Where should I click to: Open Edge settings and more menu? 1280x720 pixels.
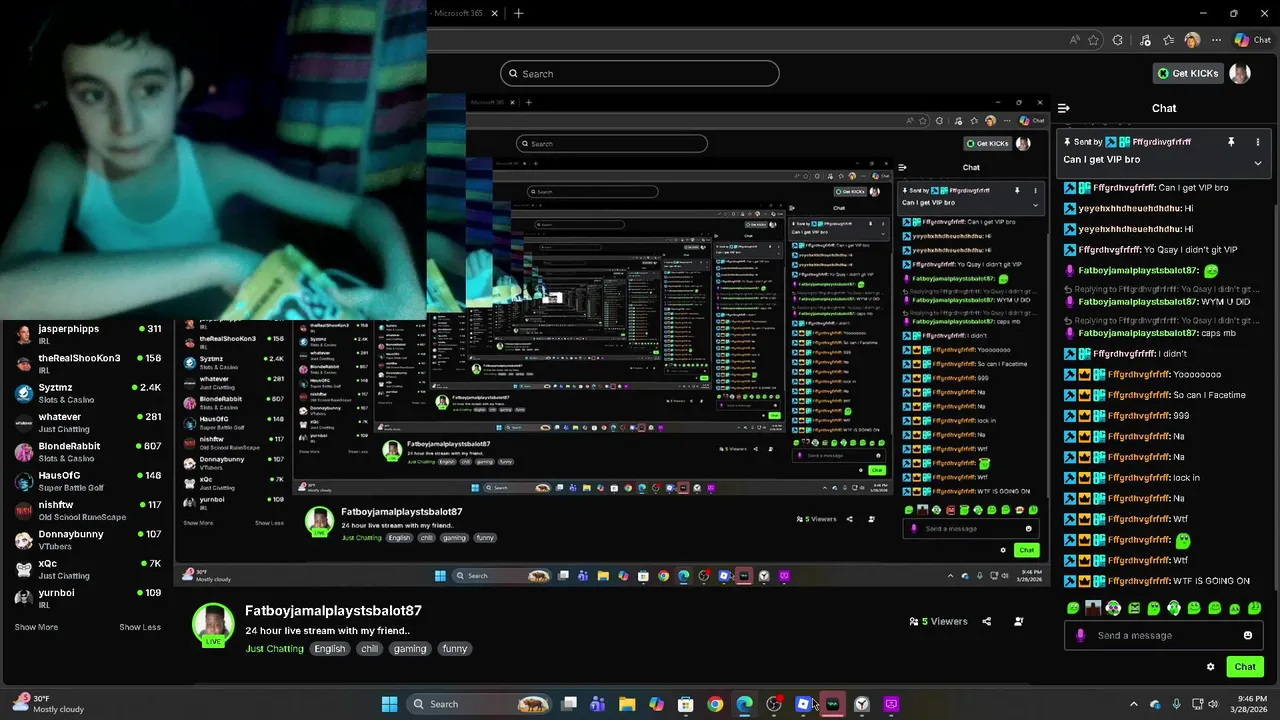click(x=1216, y=40)
